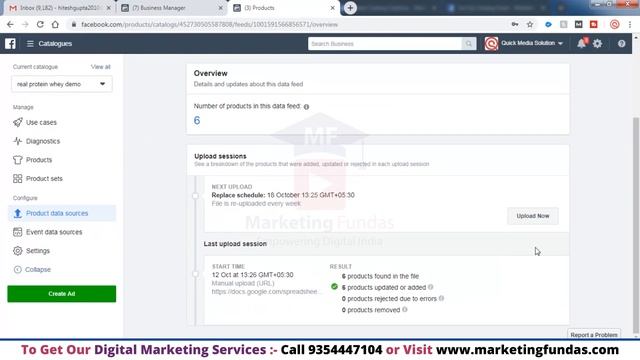Image resolution: width=640 pixels, height=360 pixels.
Task: Reload the page
Action: click(x=40, y=24)
